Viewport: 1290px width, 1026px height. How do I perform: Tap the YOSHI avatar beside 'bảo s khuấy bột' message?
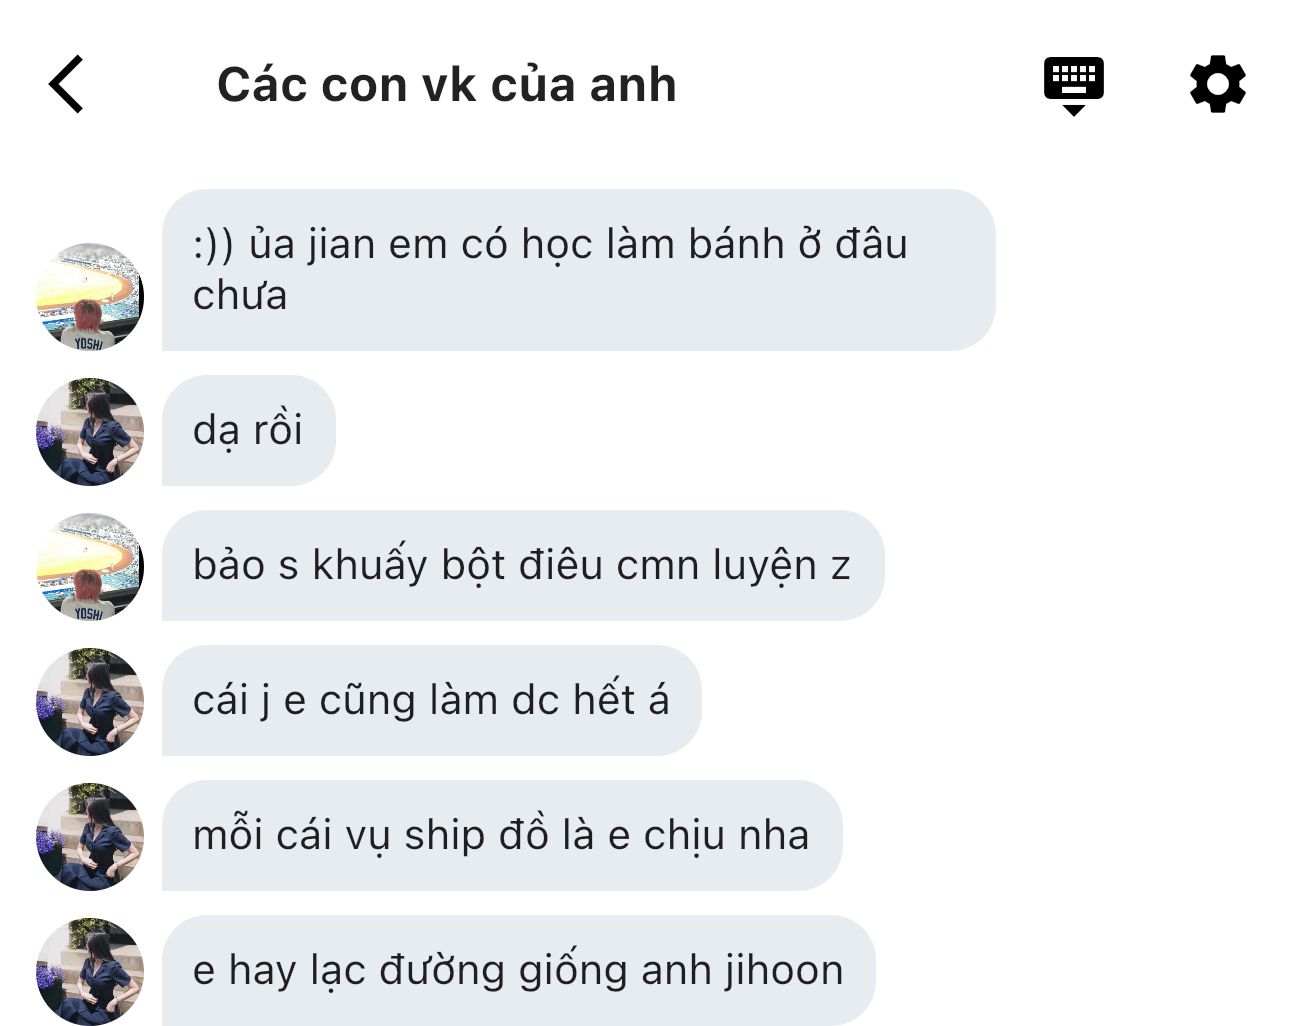[90, 566]
